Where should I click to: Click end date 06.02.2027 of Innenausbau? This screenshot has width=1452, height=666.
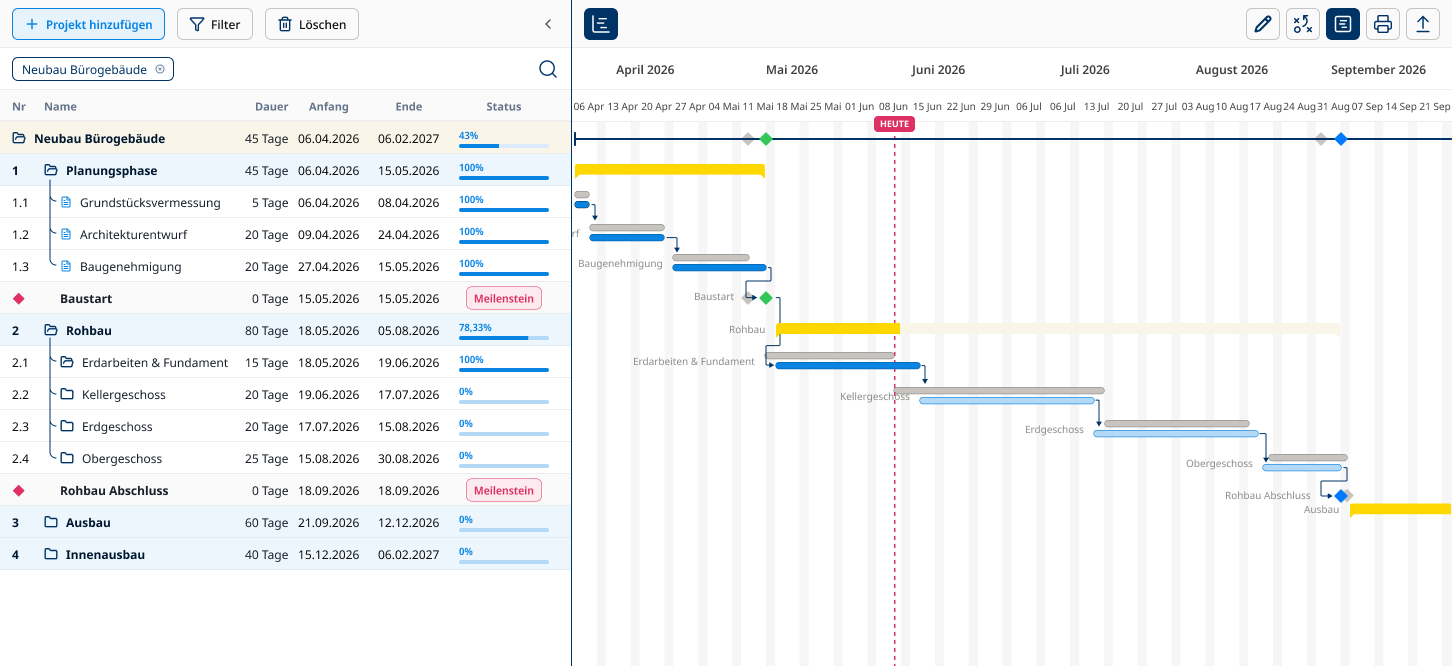(x=408, y=554)
